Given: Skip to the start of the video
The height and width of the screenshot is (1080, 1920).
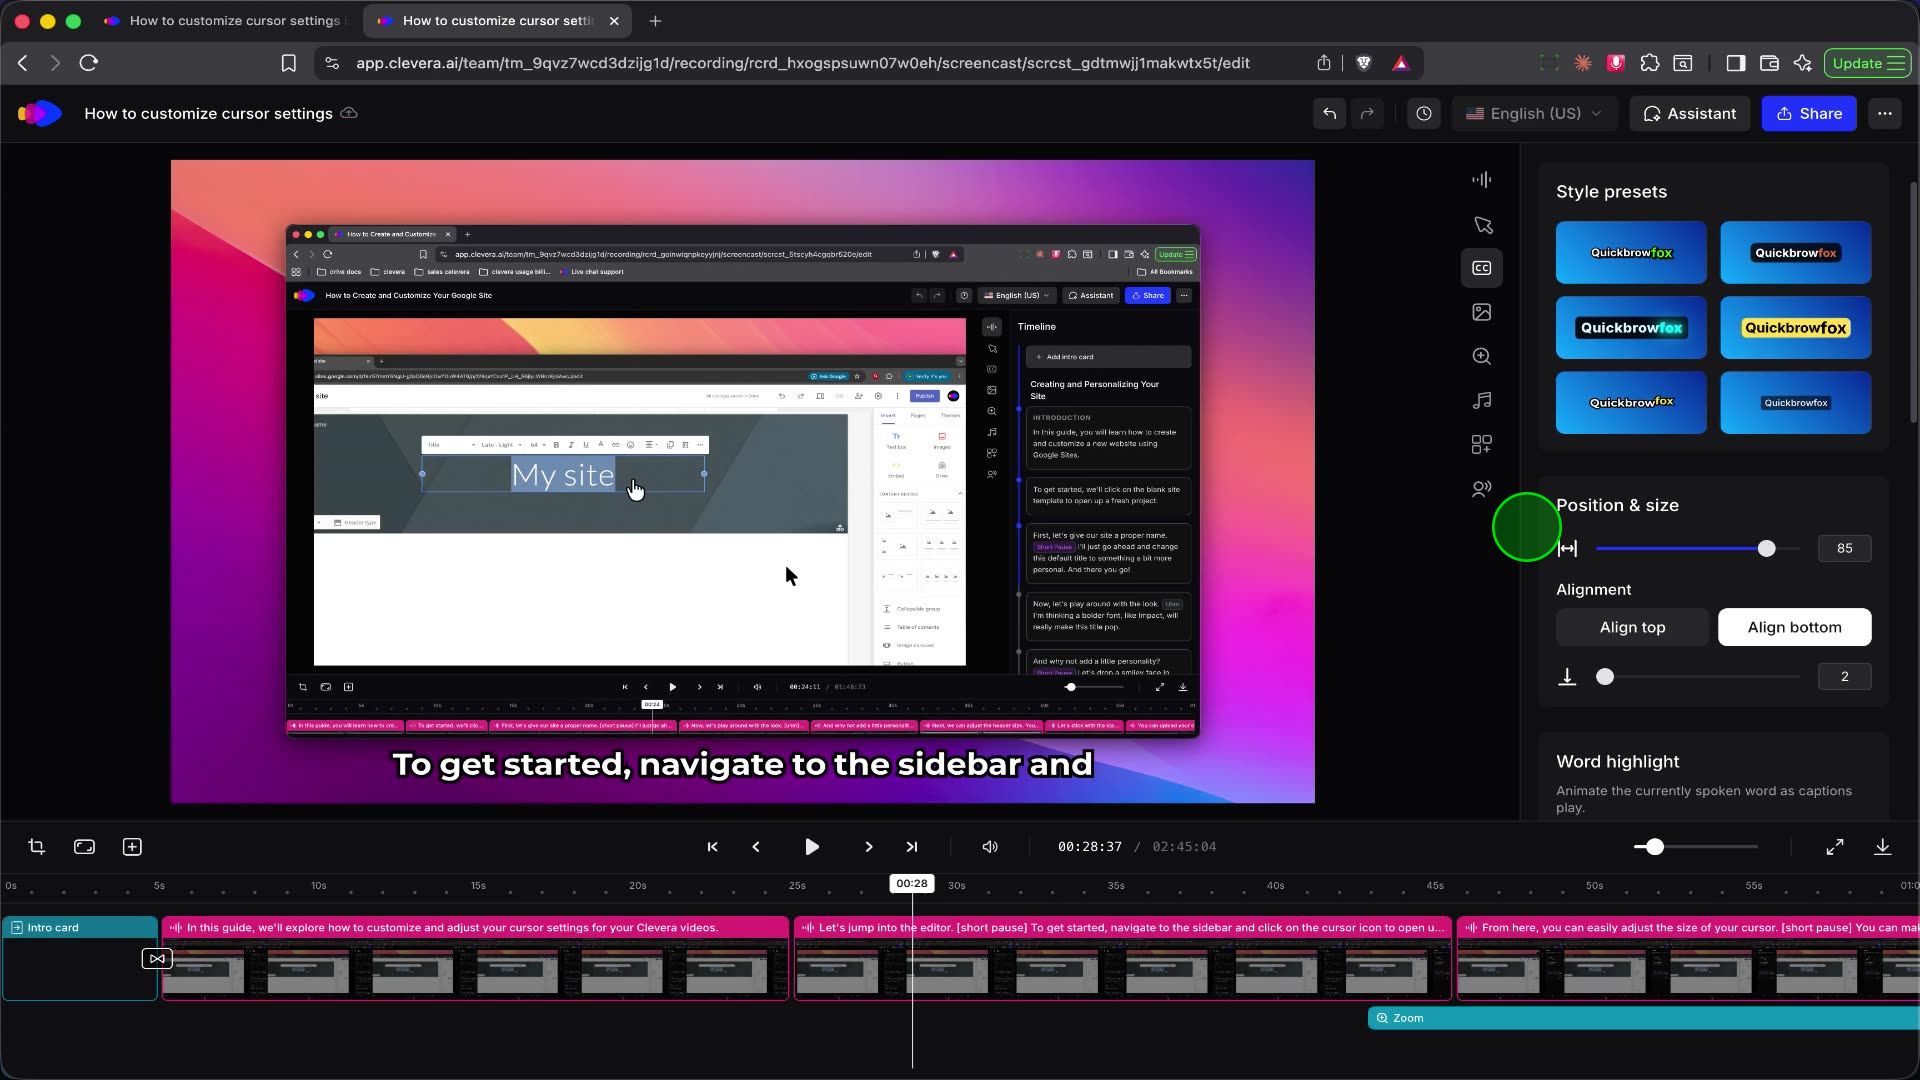Looking at the screenshot, I should click(712, 847).
